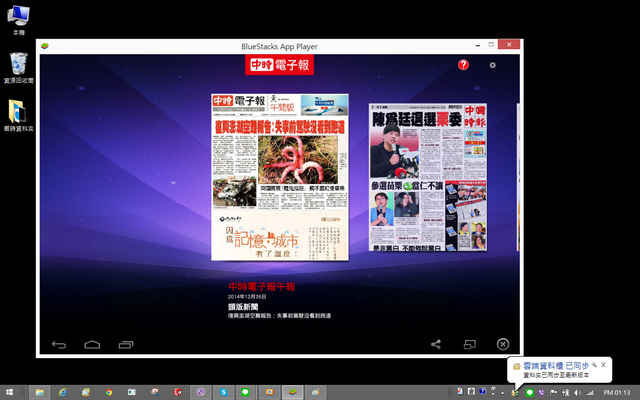
Task: Open the Paint app taskbar button
Action: point(316,393)
